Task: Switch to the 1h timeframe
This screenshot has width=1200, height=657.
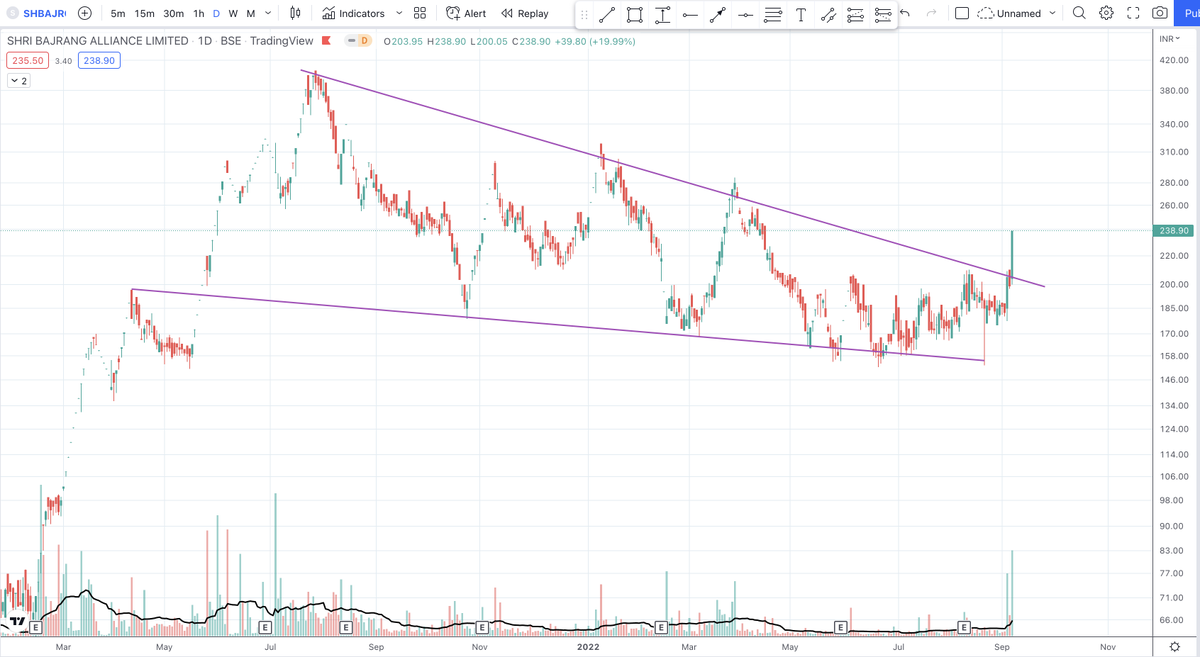Action: pyautogui.click(x=199, y=13)
